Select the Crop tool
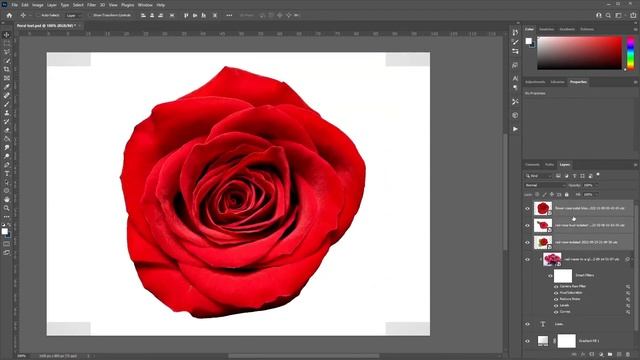This screenshot has height=360, width=640. (7, 69)
